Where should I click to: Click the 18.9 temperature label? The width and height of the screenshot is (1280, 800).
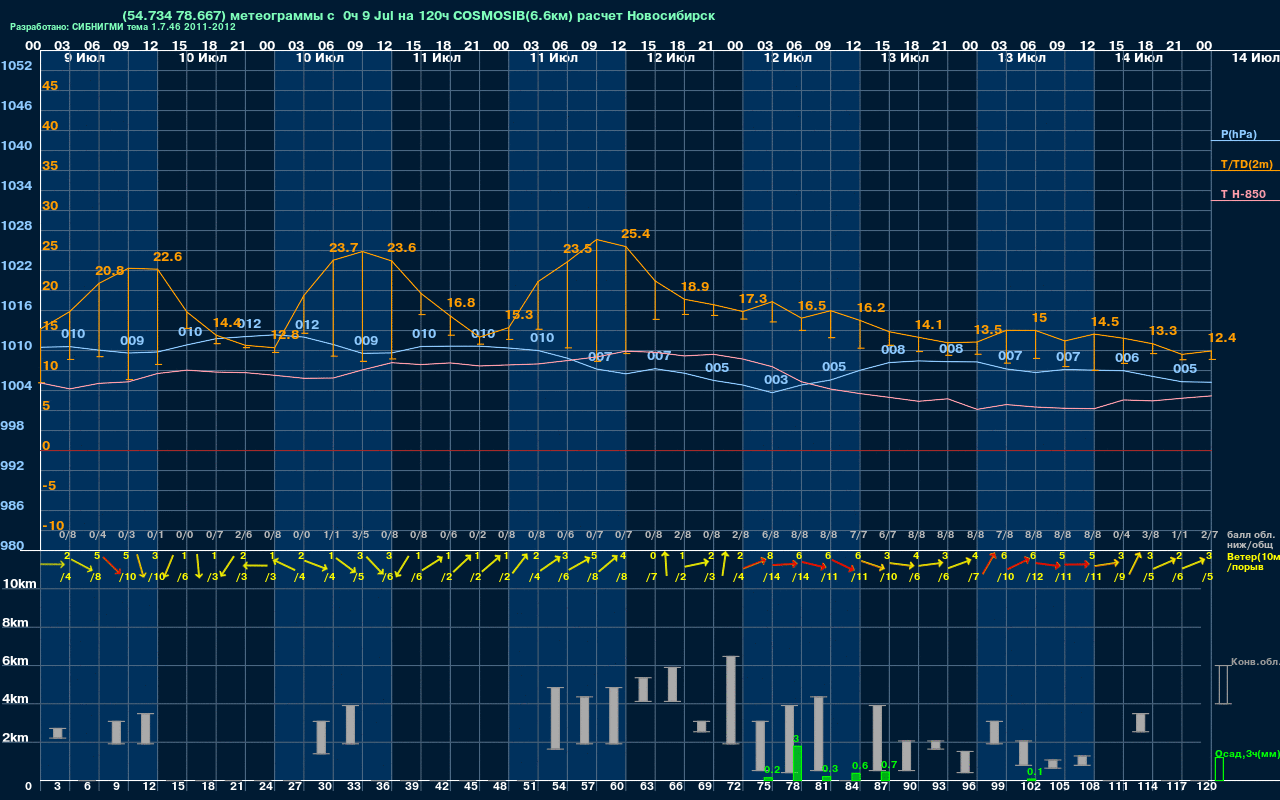tap(694, 287)
